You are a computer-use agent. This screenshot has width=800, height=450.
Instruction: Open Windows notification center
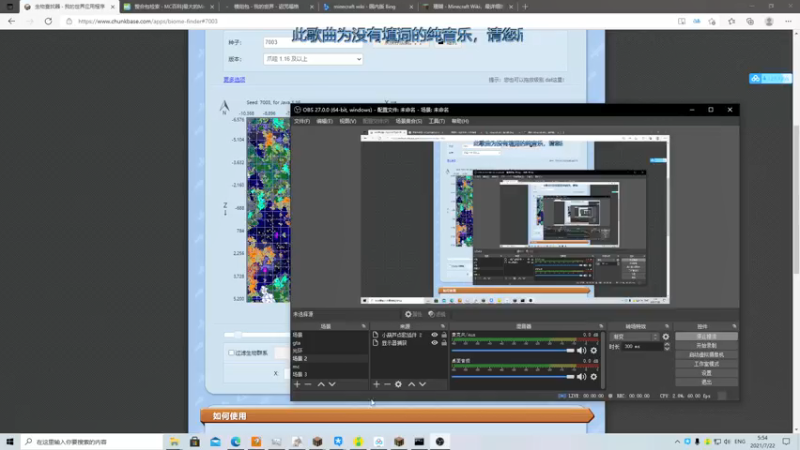click(786, 442)
